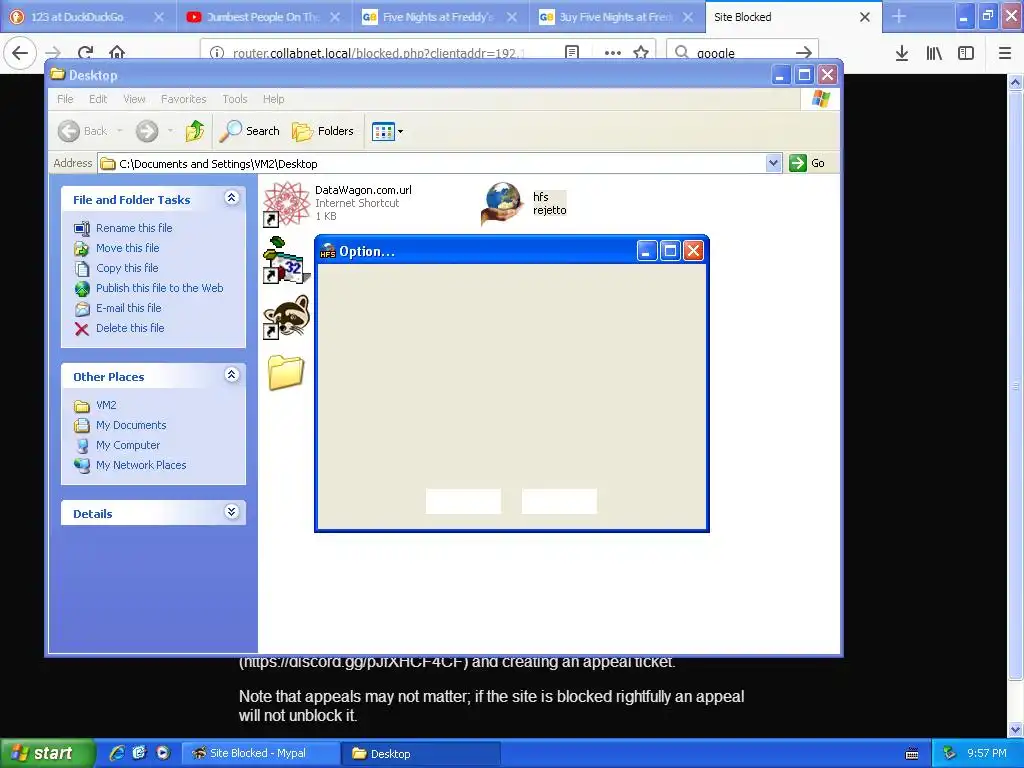
Task: Open the Views dropdown in Explorer toolbar
Action: tap(387, 131)
